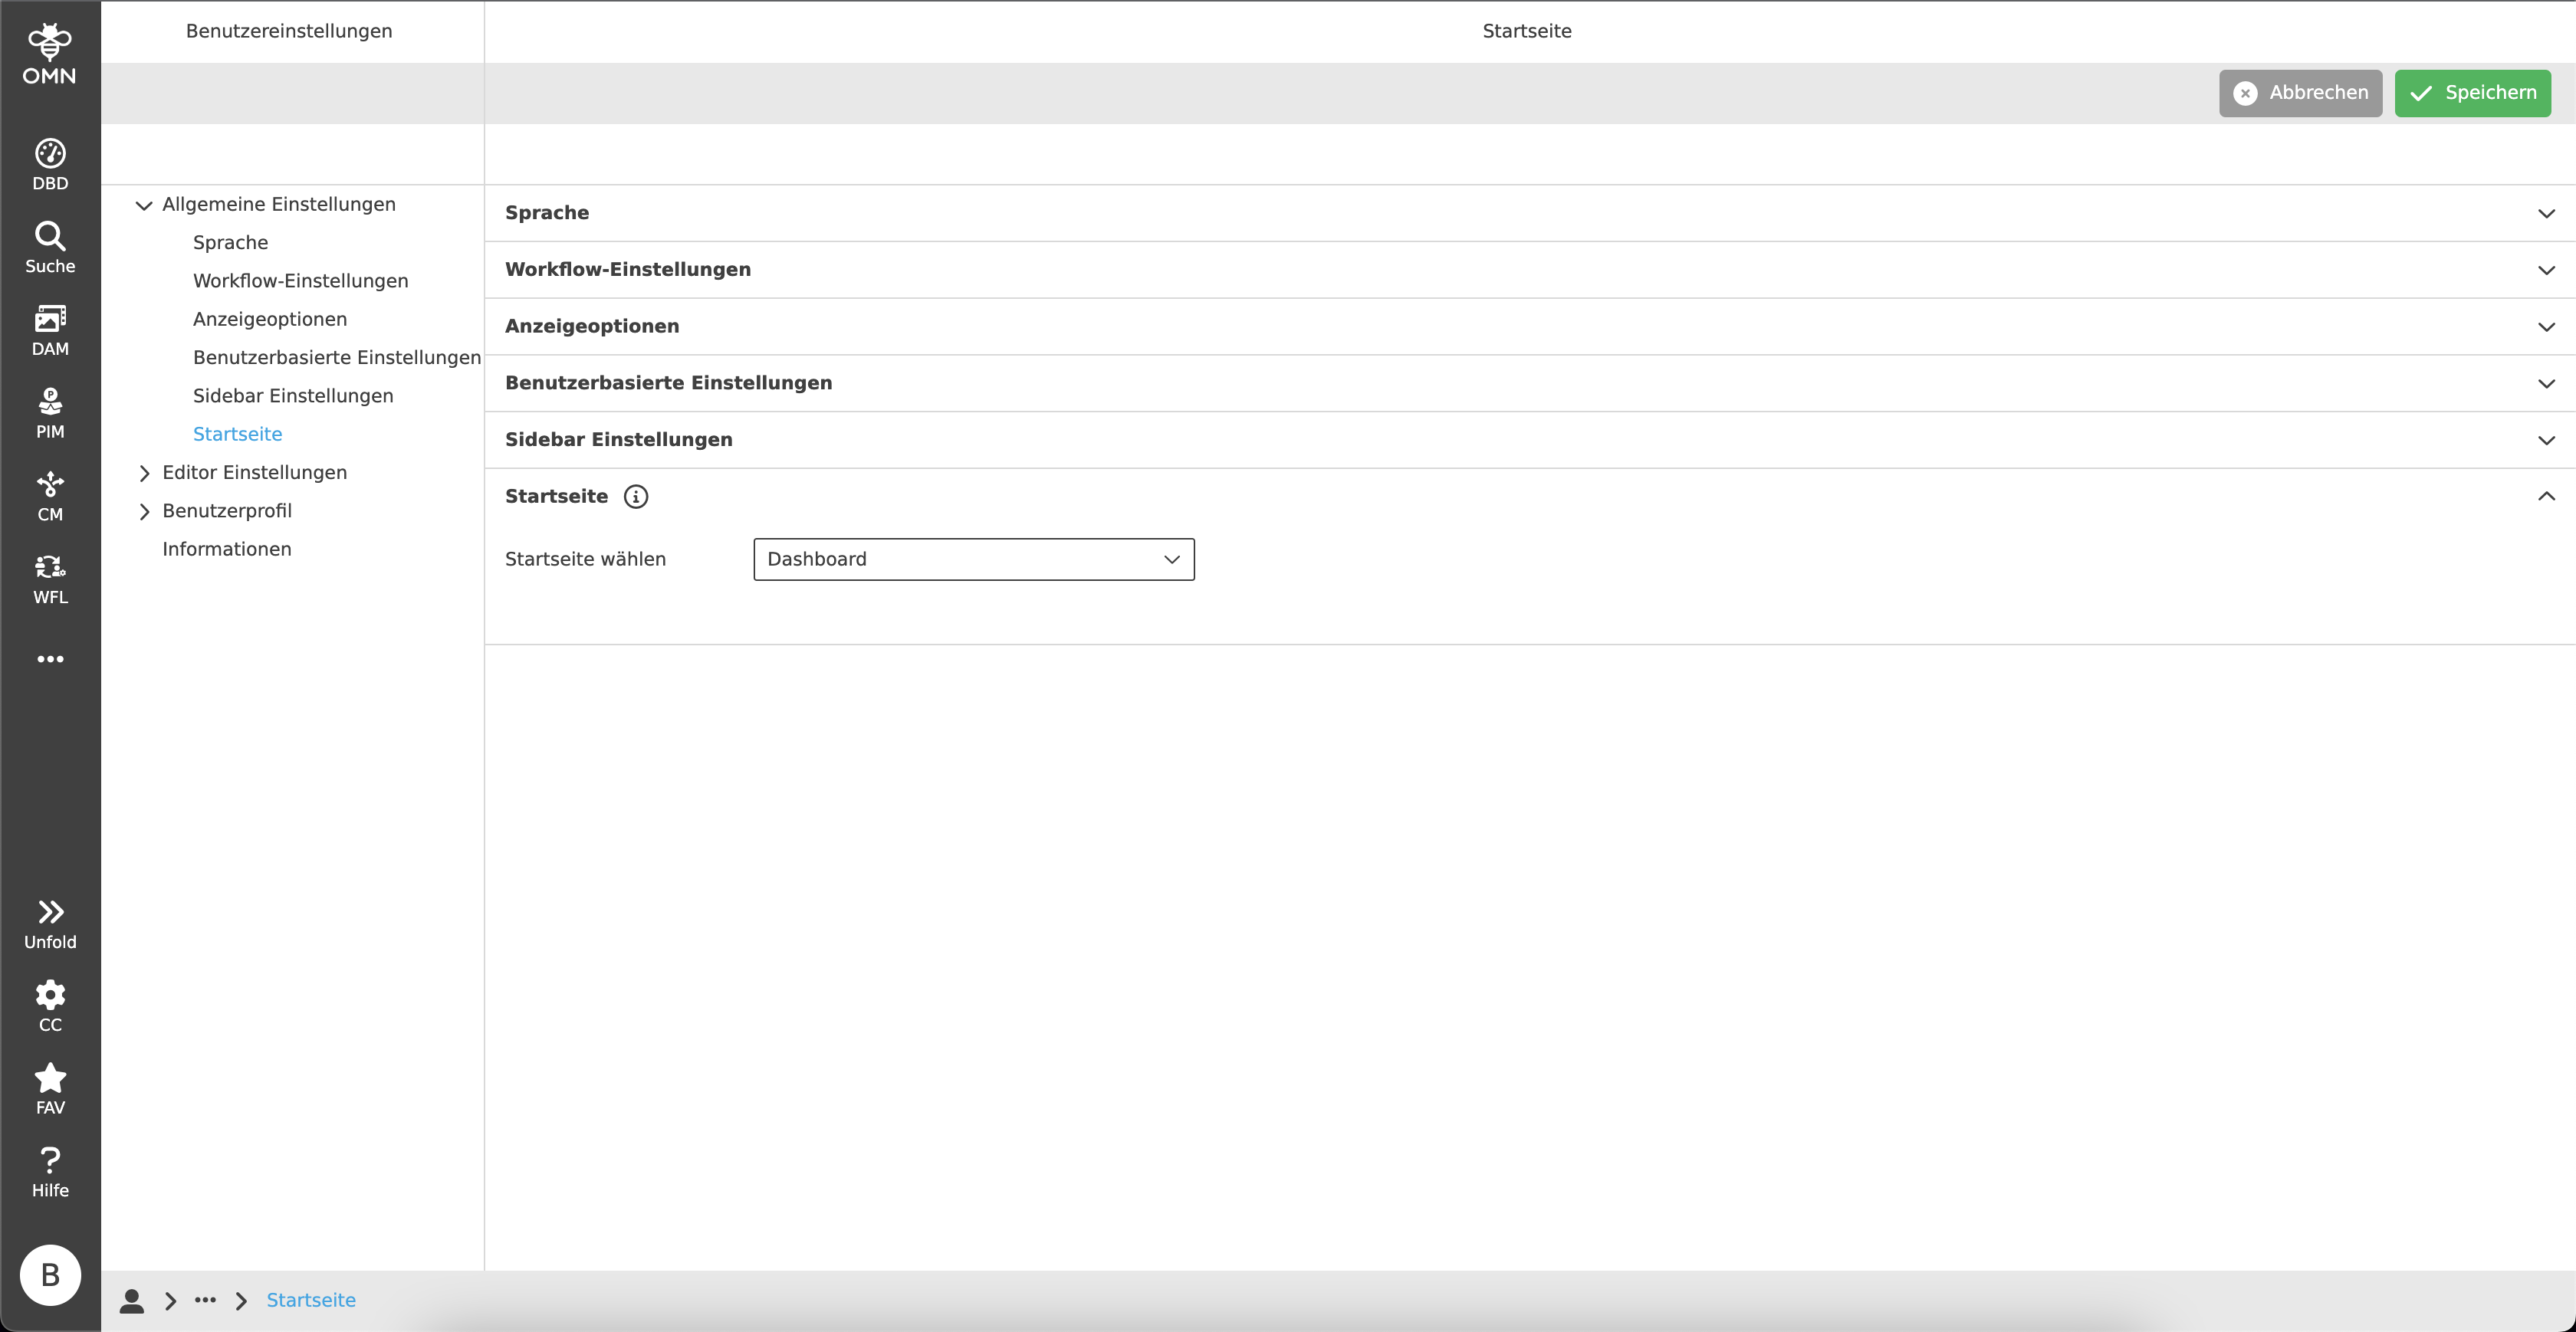The image size is (2576, 1332).
Task: Open the WFL workflow icon
Action: coord(50,579)
